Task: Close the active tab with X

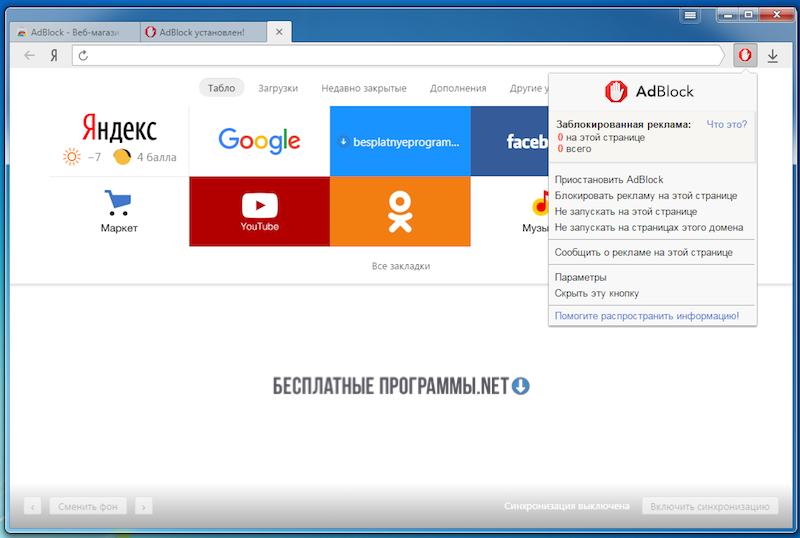Action: pos(279,32)
